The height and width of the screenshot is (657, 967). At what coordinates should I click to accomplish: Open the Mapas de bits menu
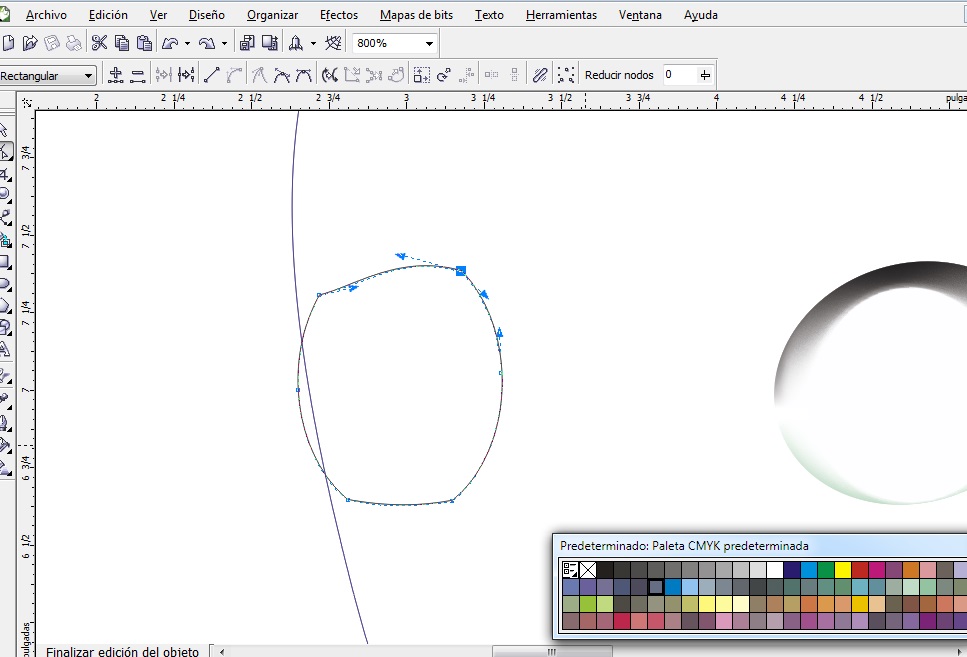(417, 15)
